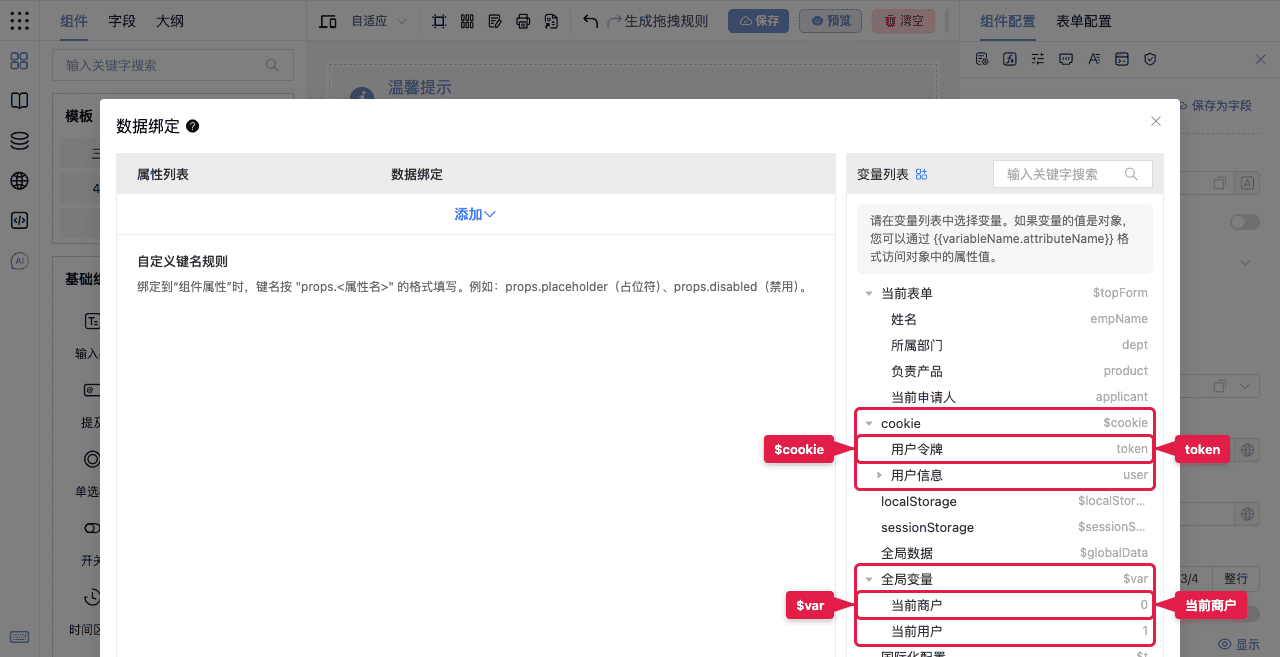Click the variable list icon beside 变量列表
This screenshot has height=657, width=1280.
coord(922,174)
